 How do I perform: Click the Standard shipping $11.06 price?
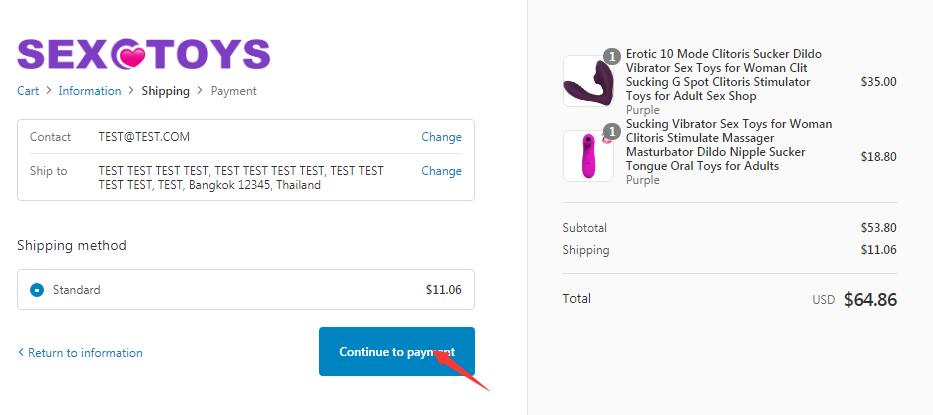(443, 290)
